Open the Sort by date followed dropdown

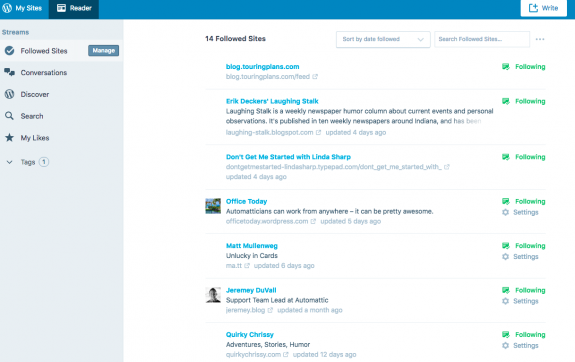[x=383, y=39]
